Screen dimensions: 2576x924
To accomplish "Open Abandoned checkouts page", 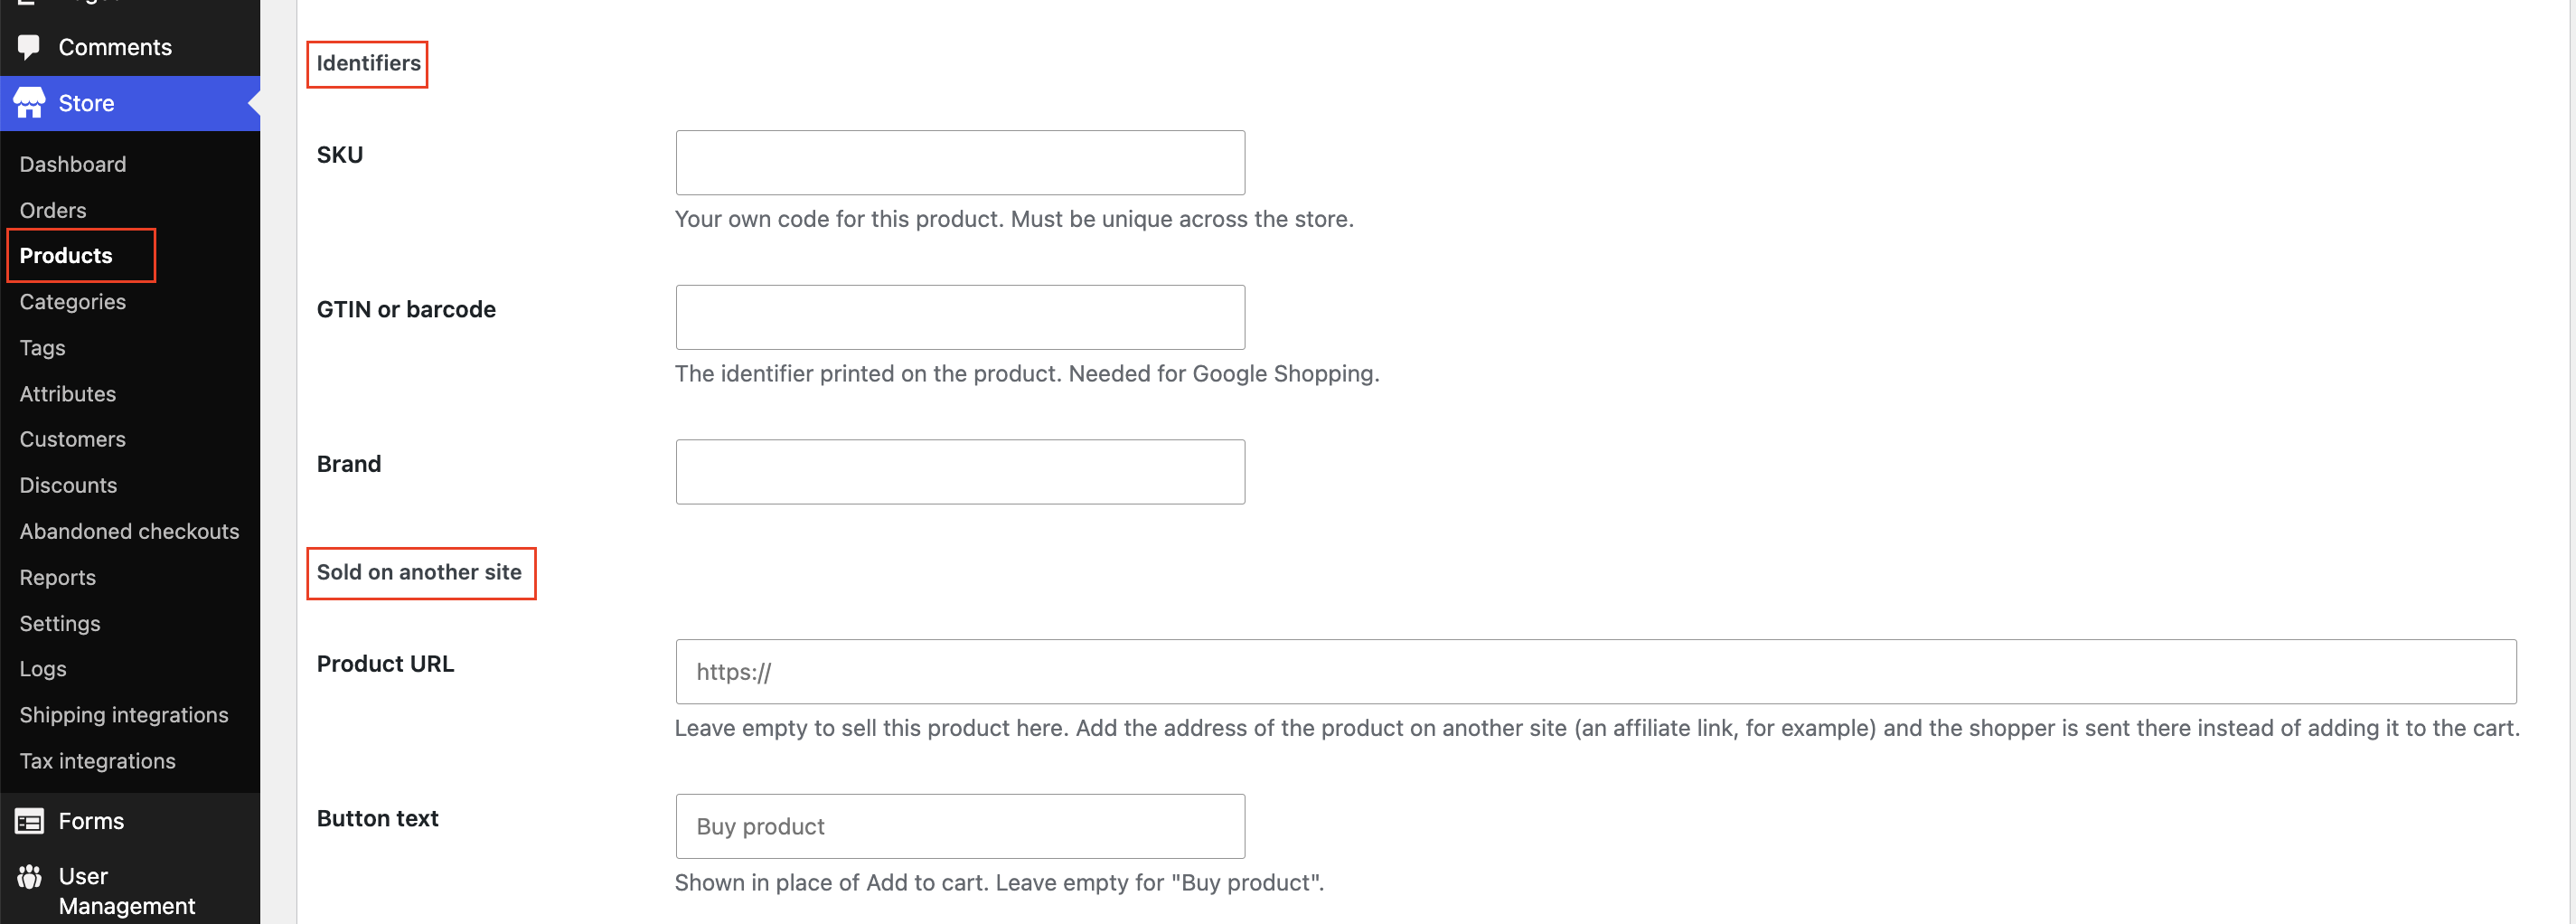I will (x=130, y=531).
